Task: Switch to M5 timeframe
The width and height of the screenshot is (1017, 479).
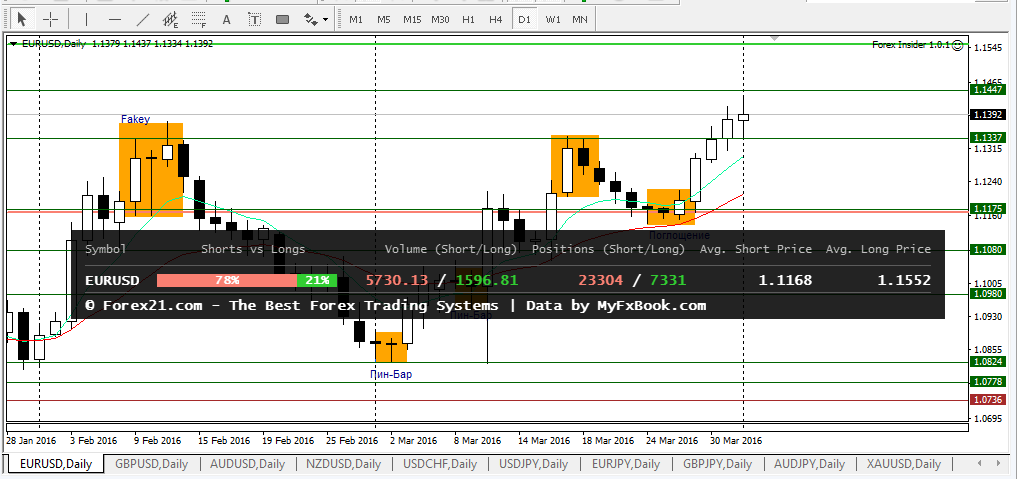Action: 384,19
